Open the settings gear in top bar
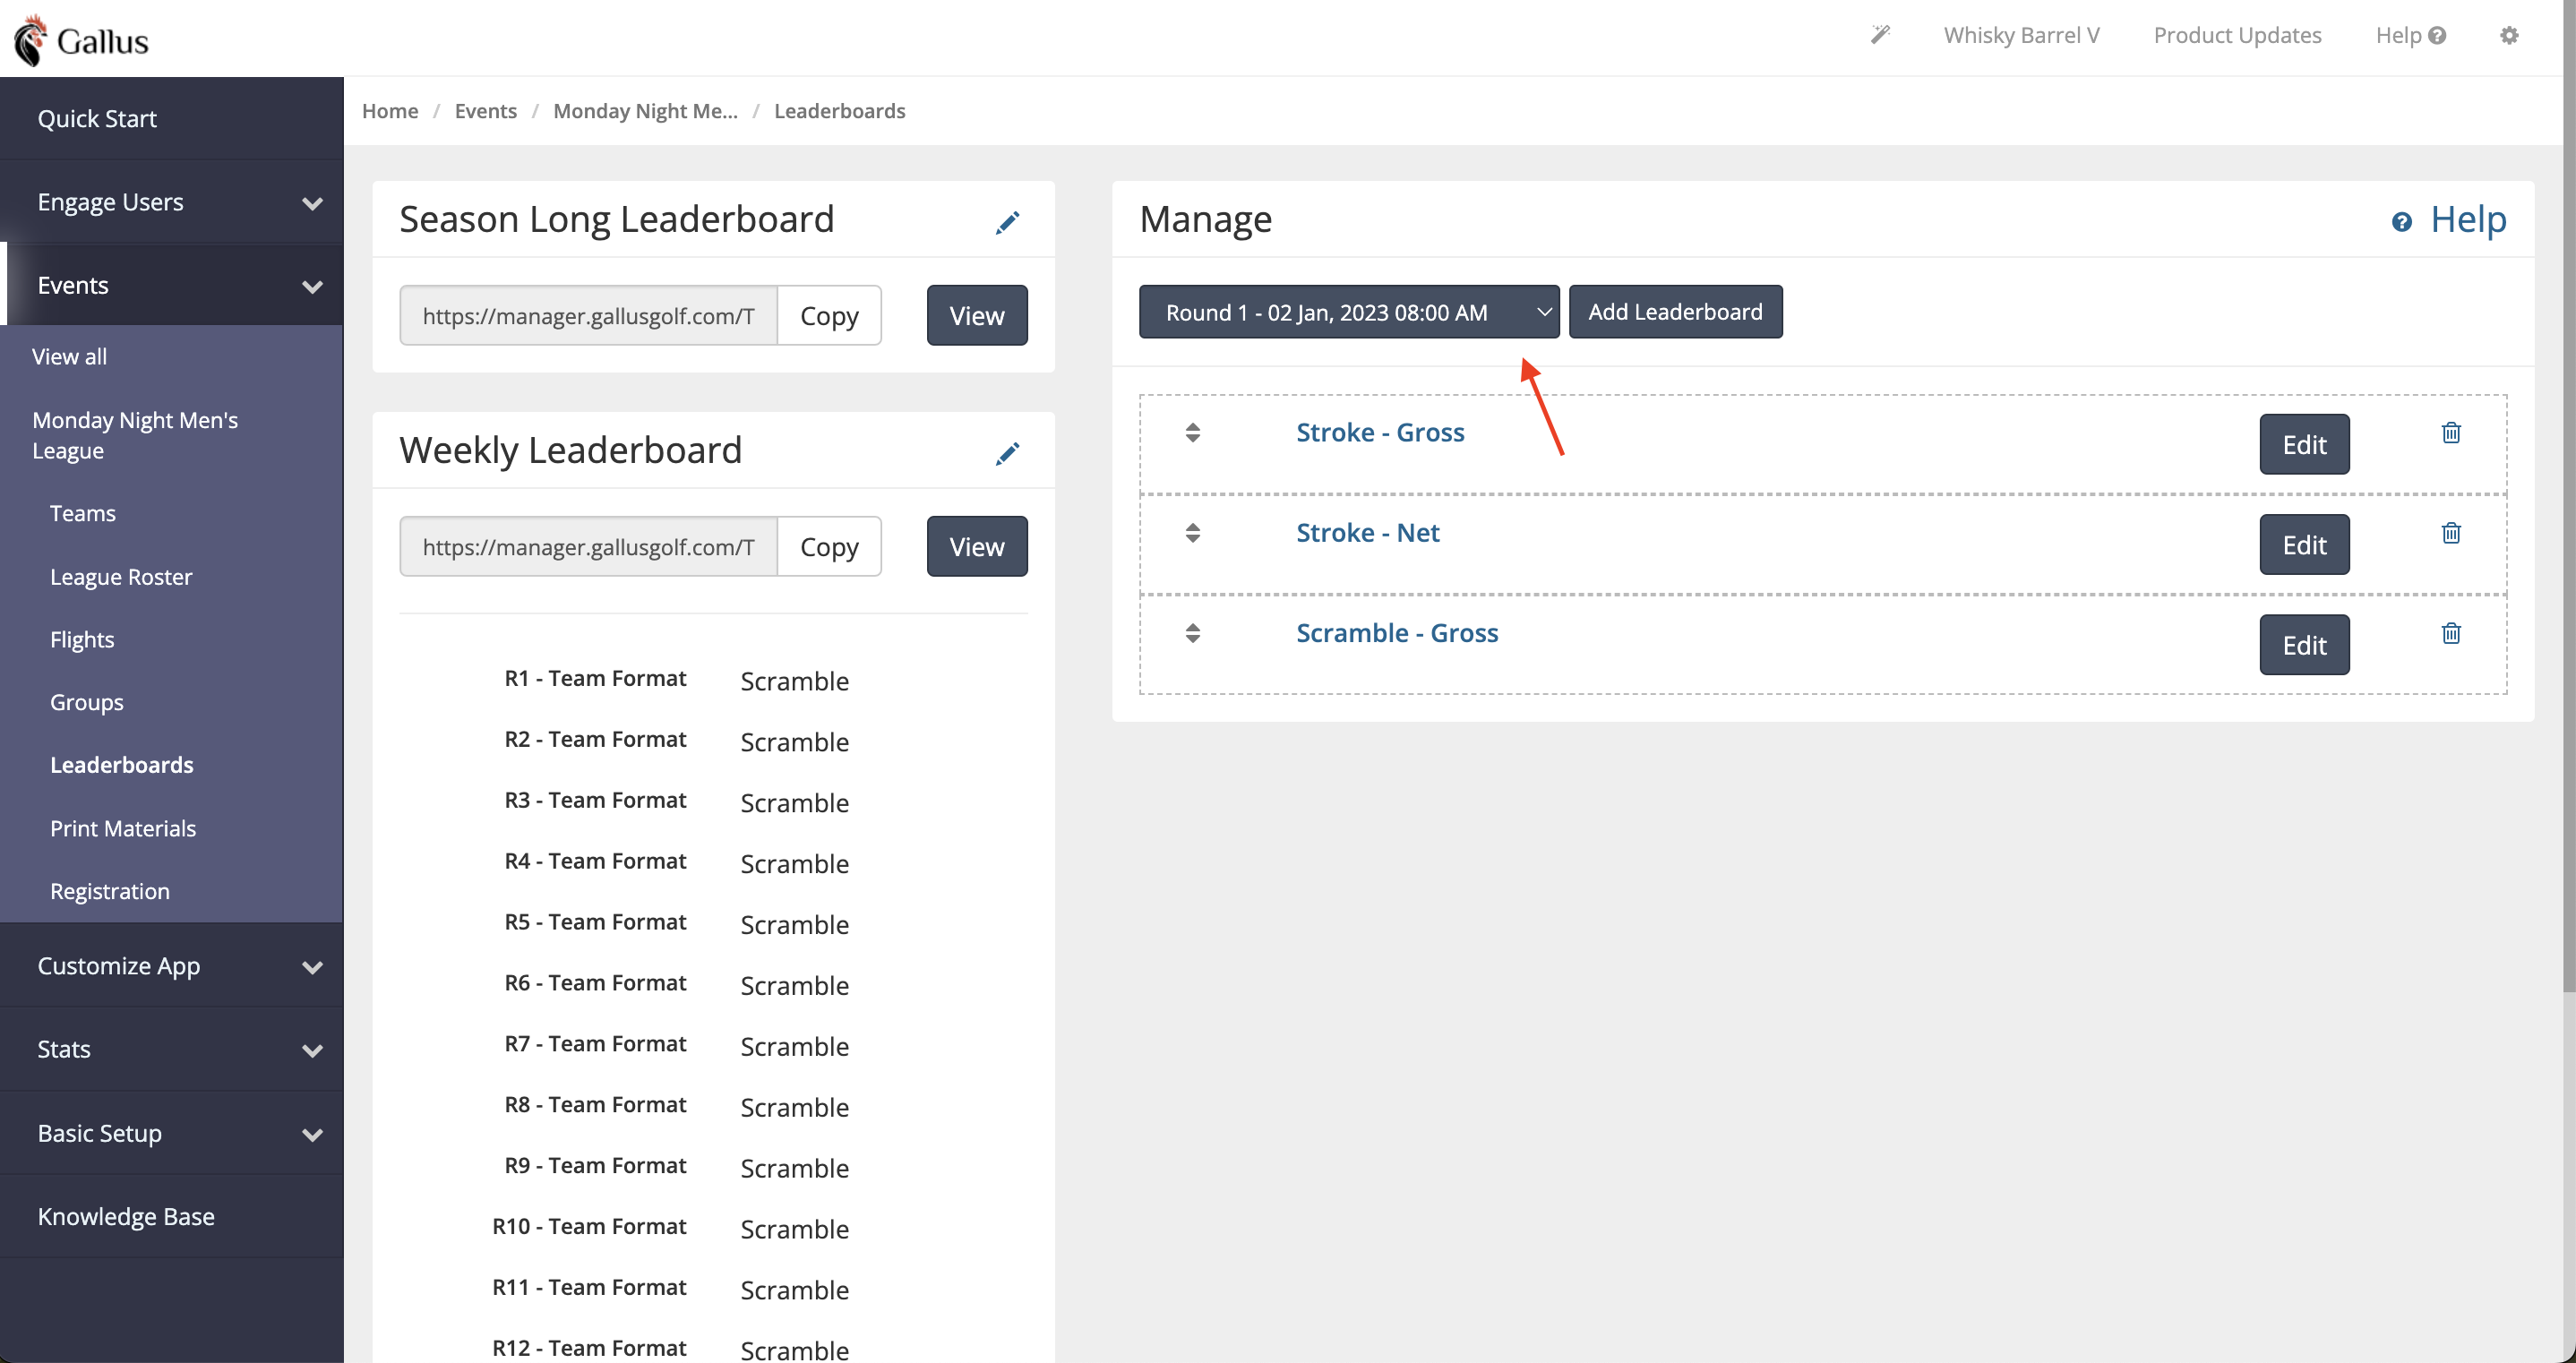 click(x=2509, y=35)
